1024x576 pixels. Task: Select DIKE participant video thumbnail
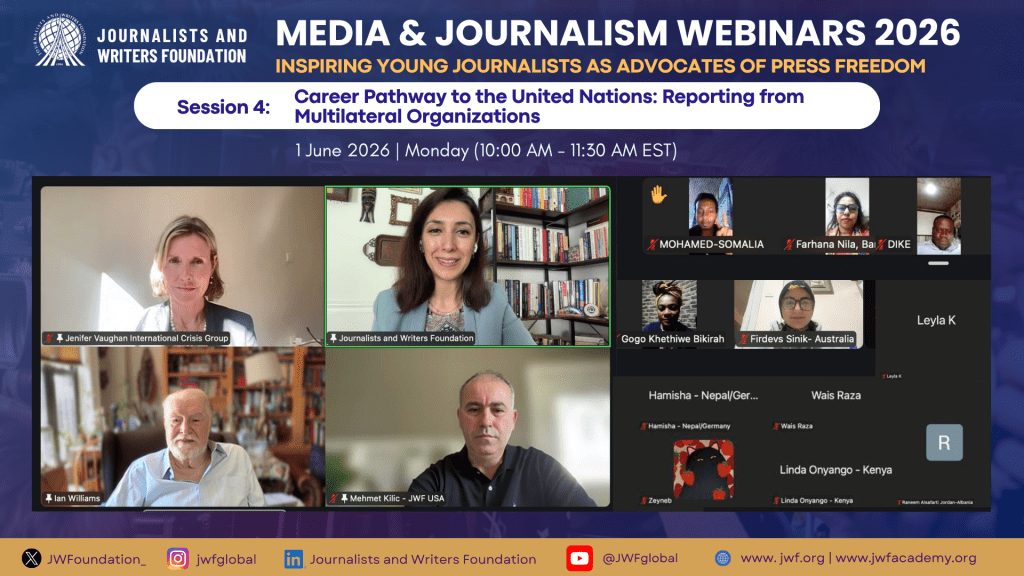coord(939,216)
